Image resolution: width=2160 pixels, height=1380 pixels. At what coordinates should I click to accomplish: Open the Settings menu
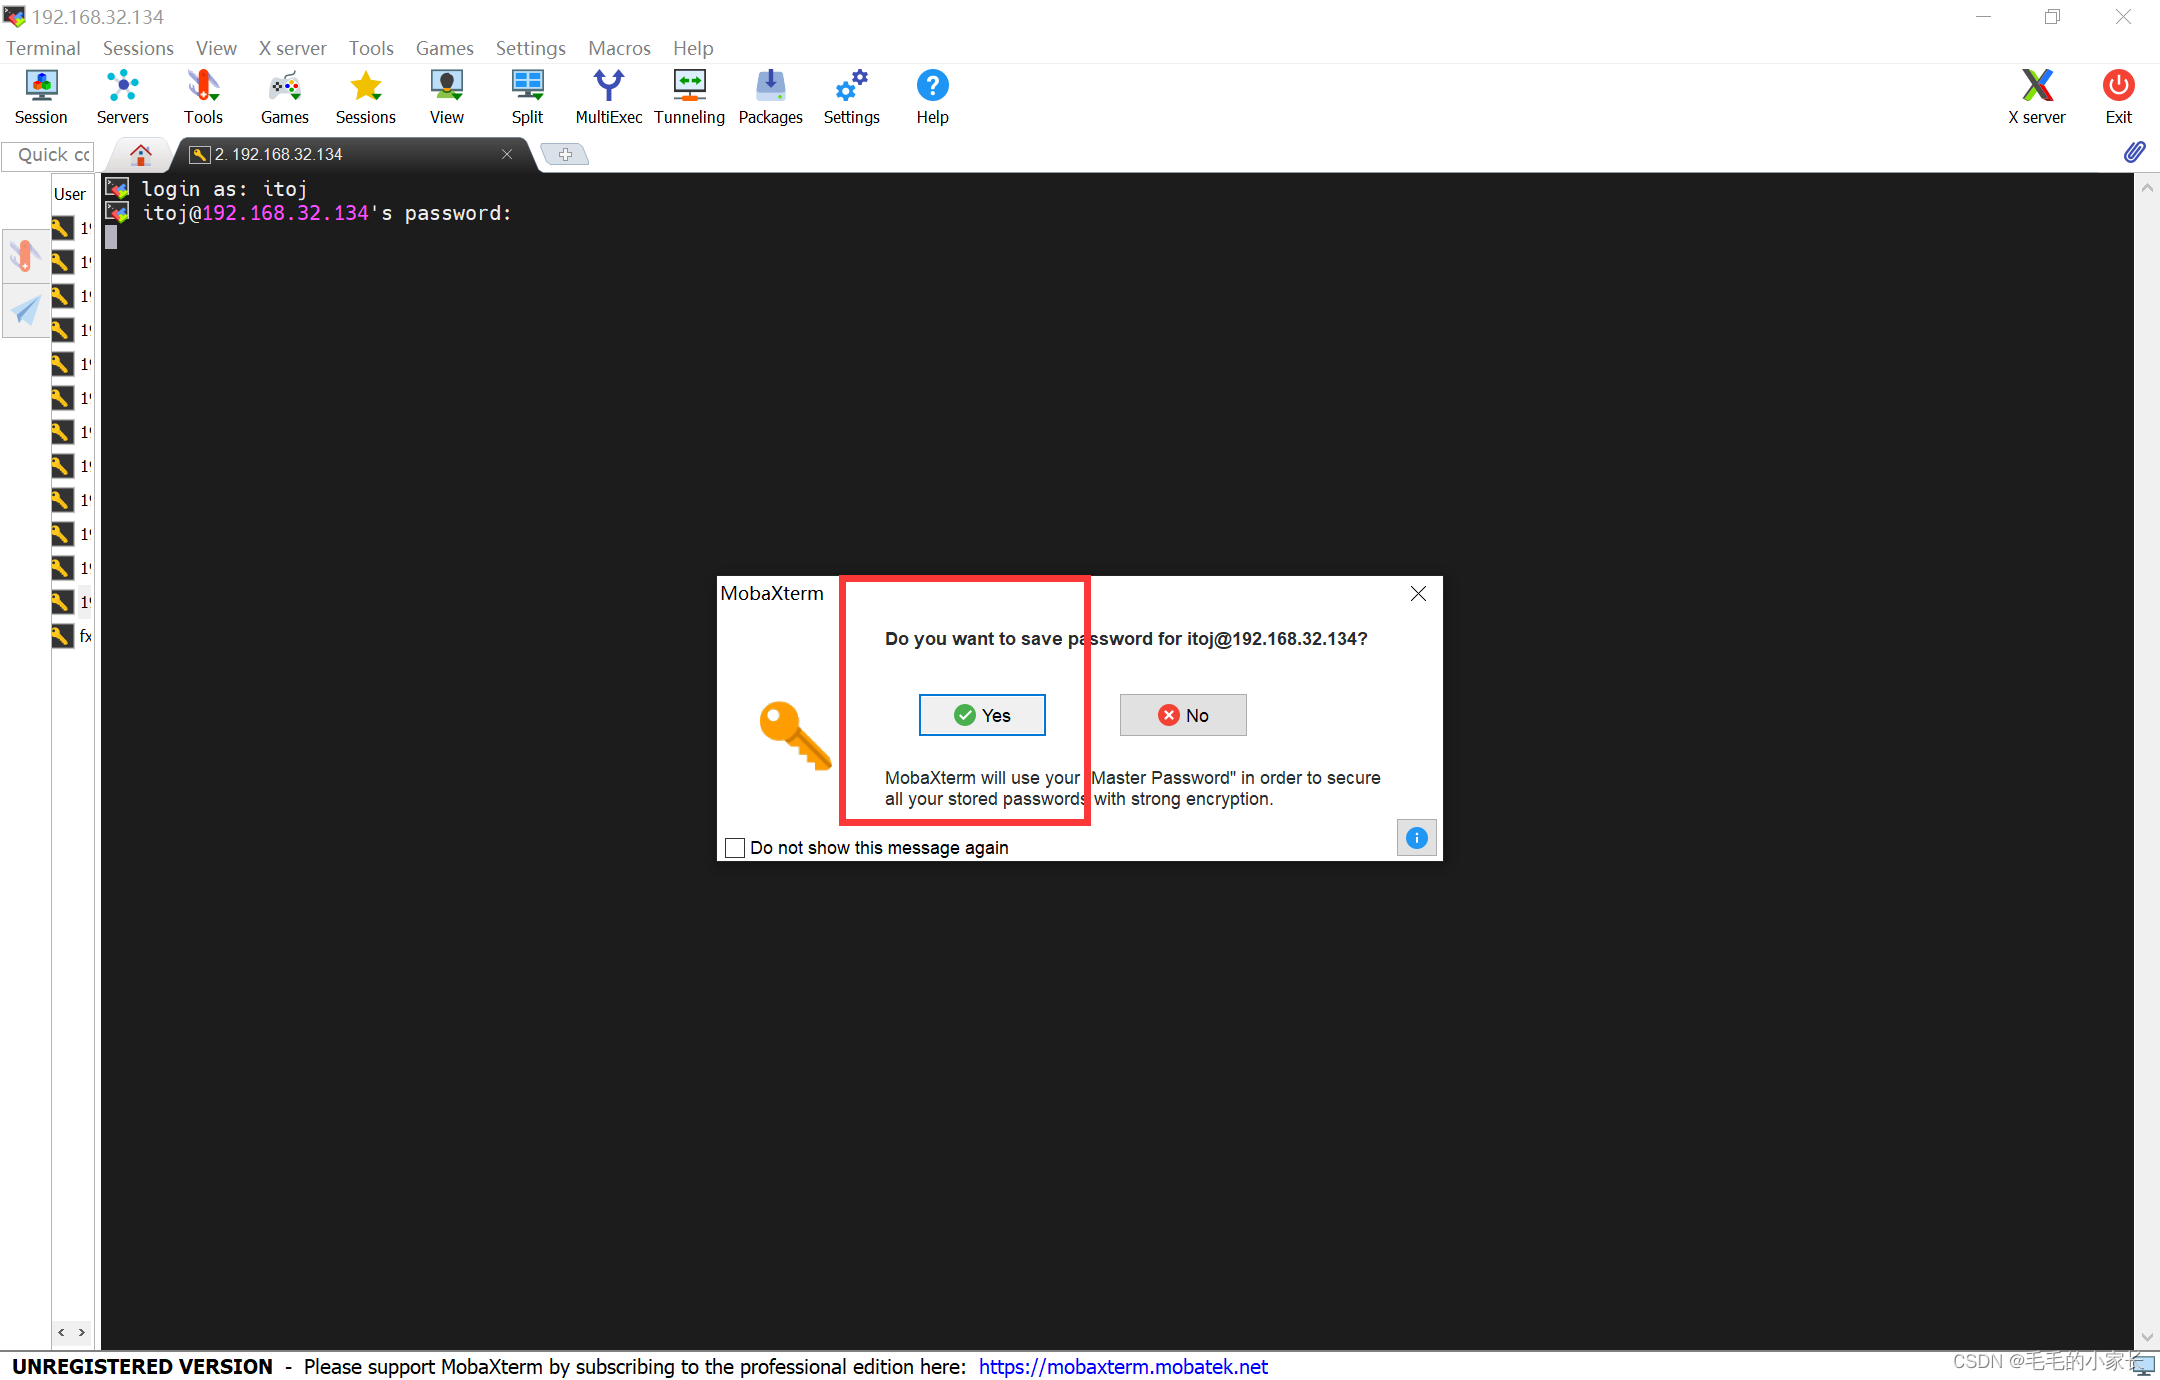point(530,48)
